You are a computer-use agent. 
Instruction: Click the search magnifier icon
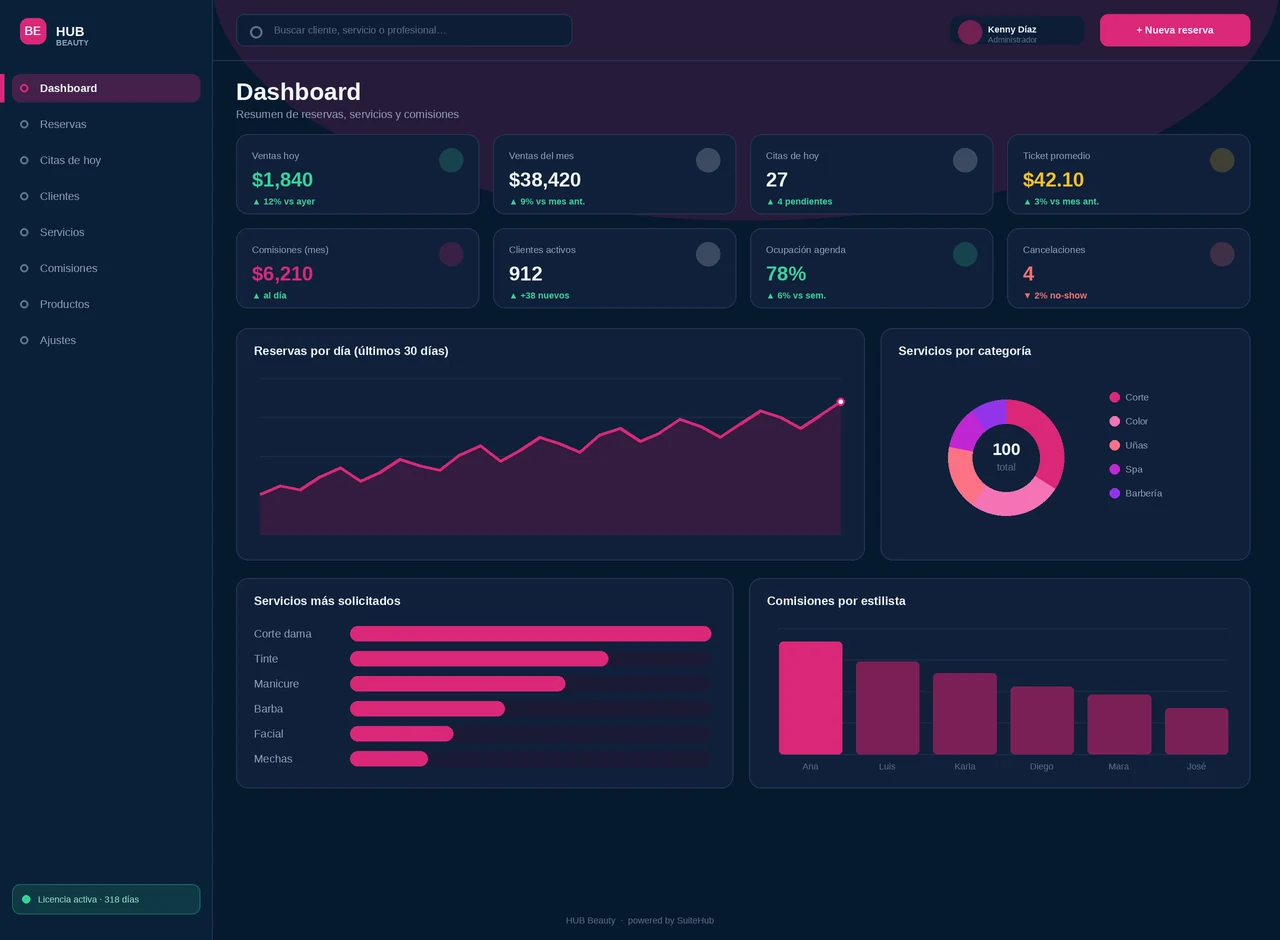[256, 32]
